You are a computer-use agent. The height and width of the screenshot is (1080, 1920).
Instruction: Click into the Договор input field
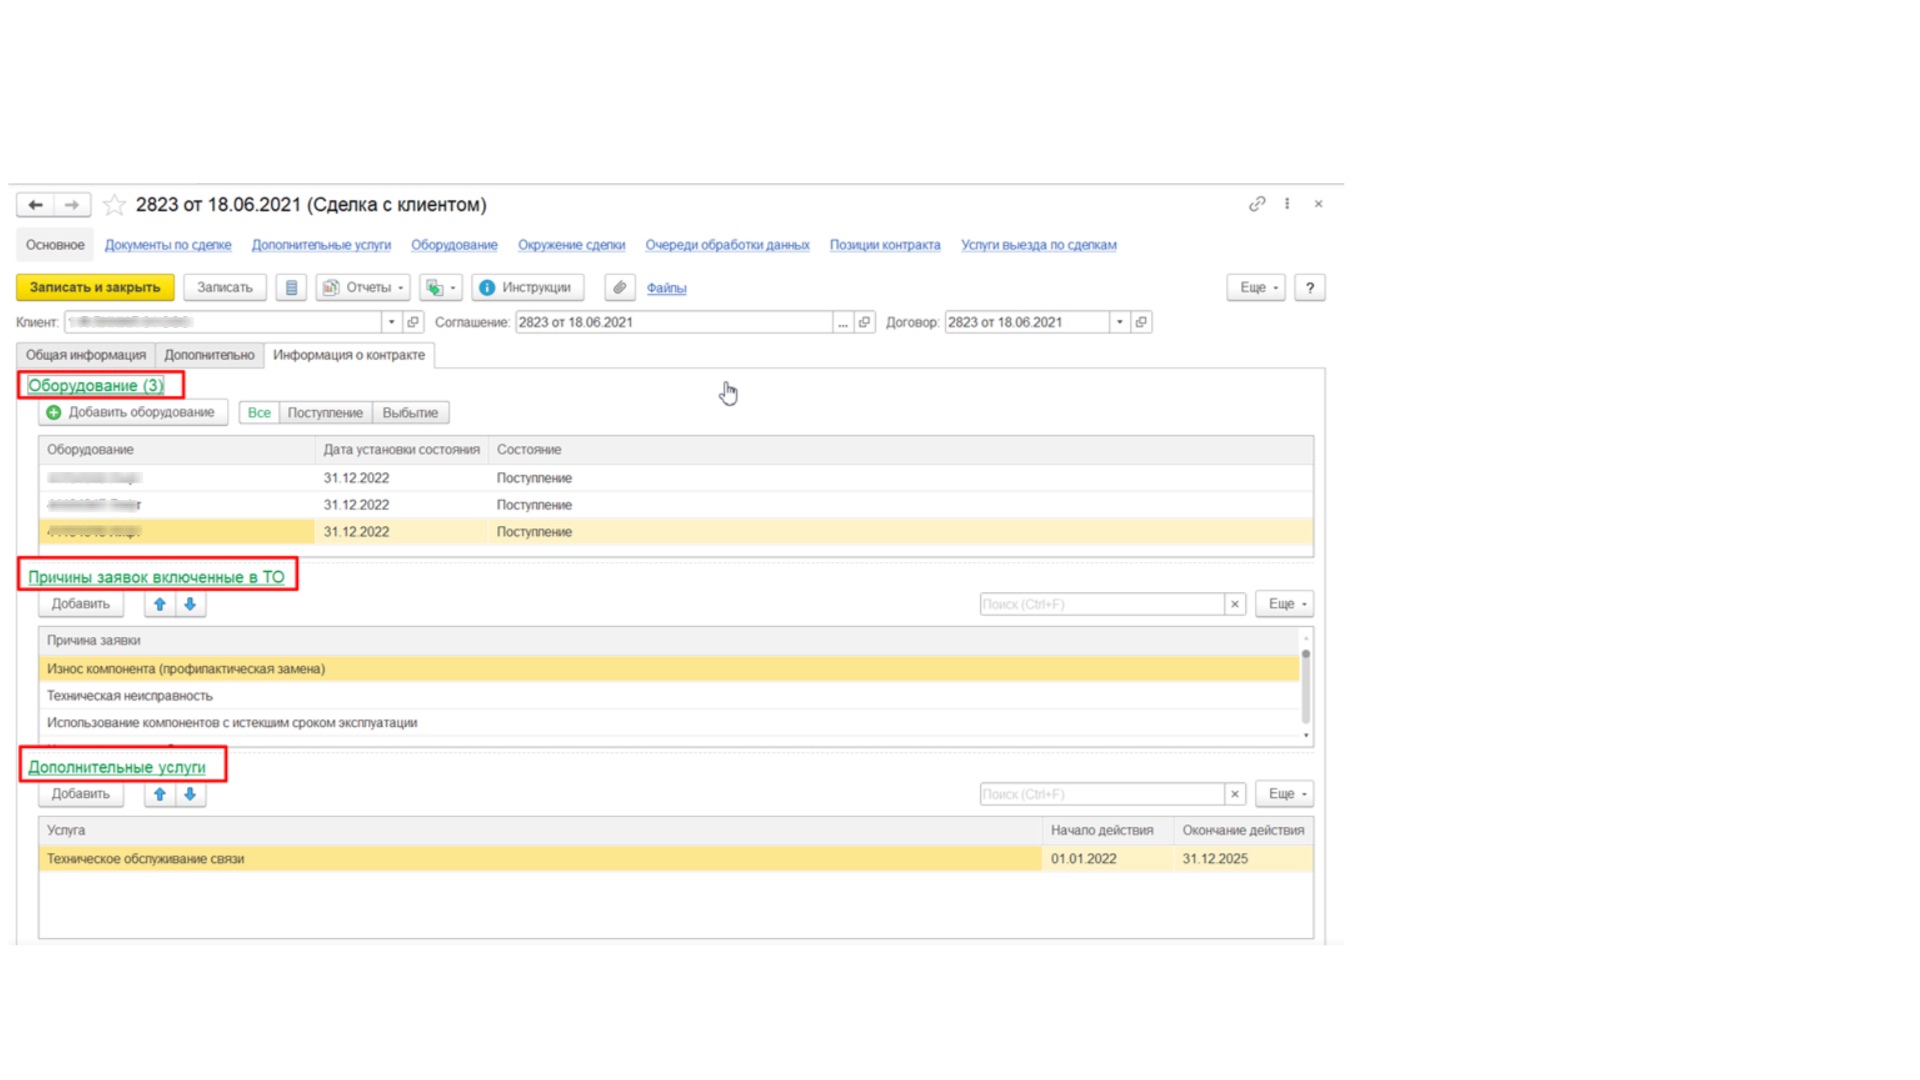point(1027,322)
